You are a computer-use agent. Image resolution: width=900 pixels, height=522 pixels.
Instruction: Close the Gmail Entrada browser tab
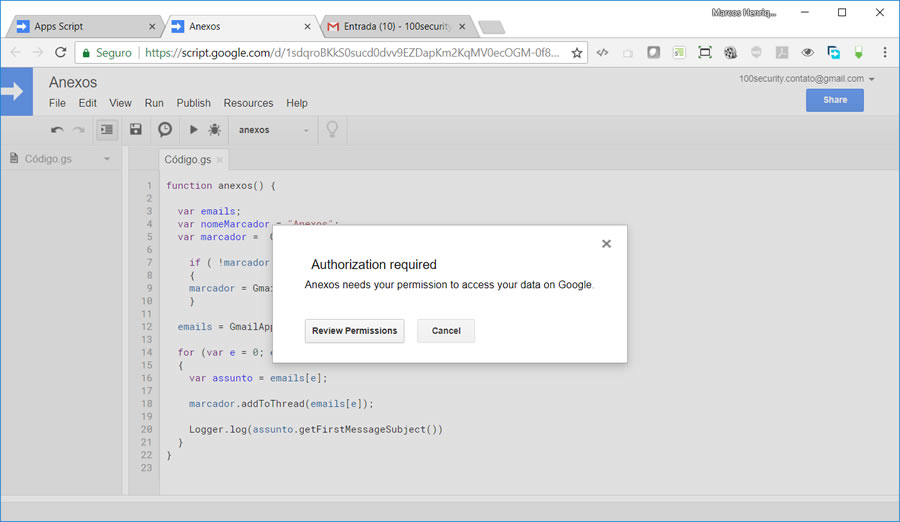[462, 26]
